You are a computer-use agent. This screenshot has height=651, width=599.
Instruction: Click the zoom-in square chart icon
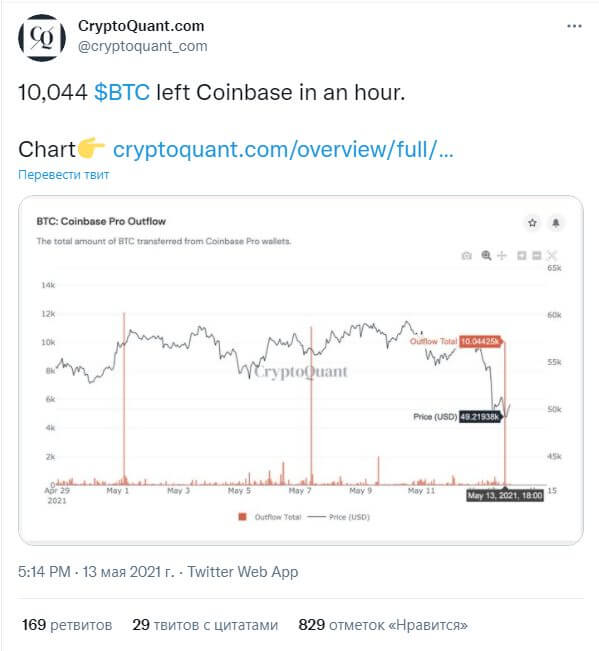point(522,255)
